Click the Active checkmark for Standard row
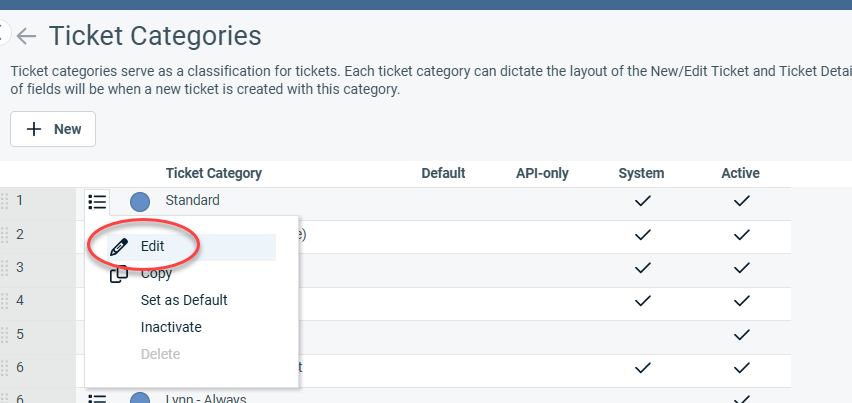The width and height of the screenshot is (852, 403). (x=740, y=201)
